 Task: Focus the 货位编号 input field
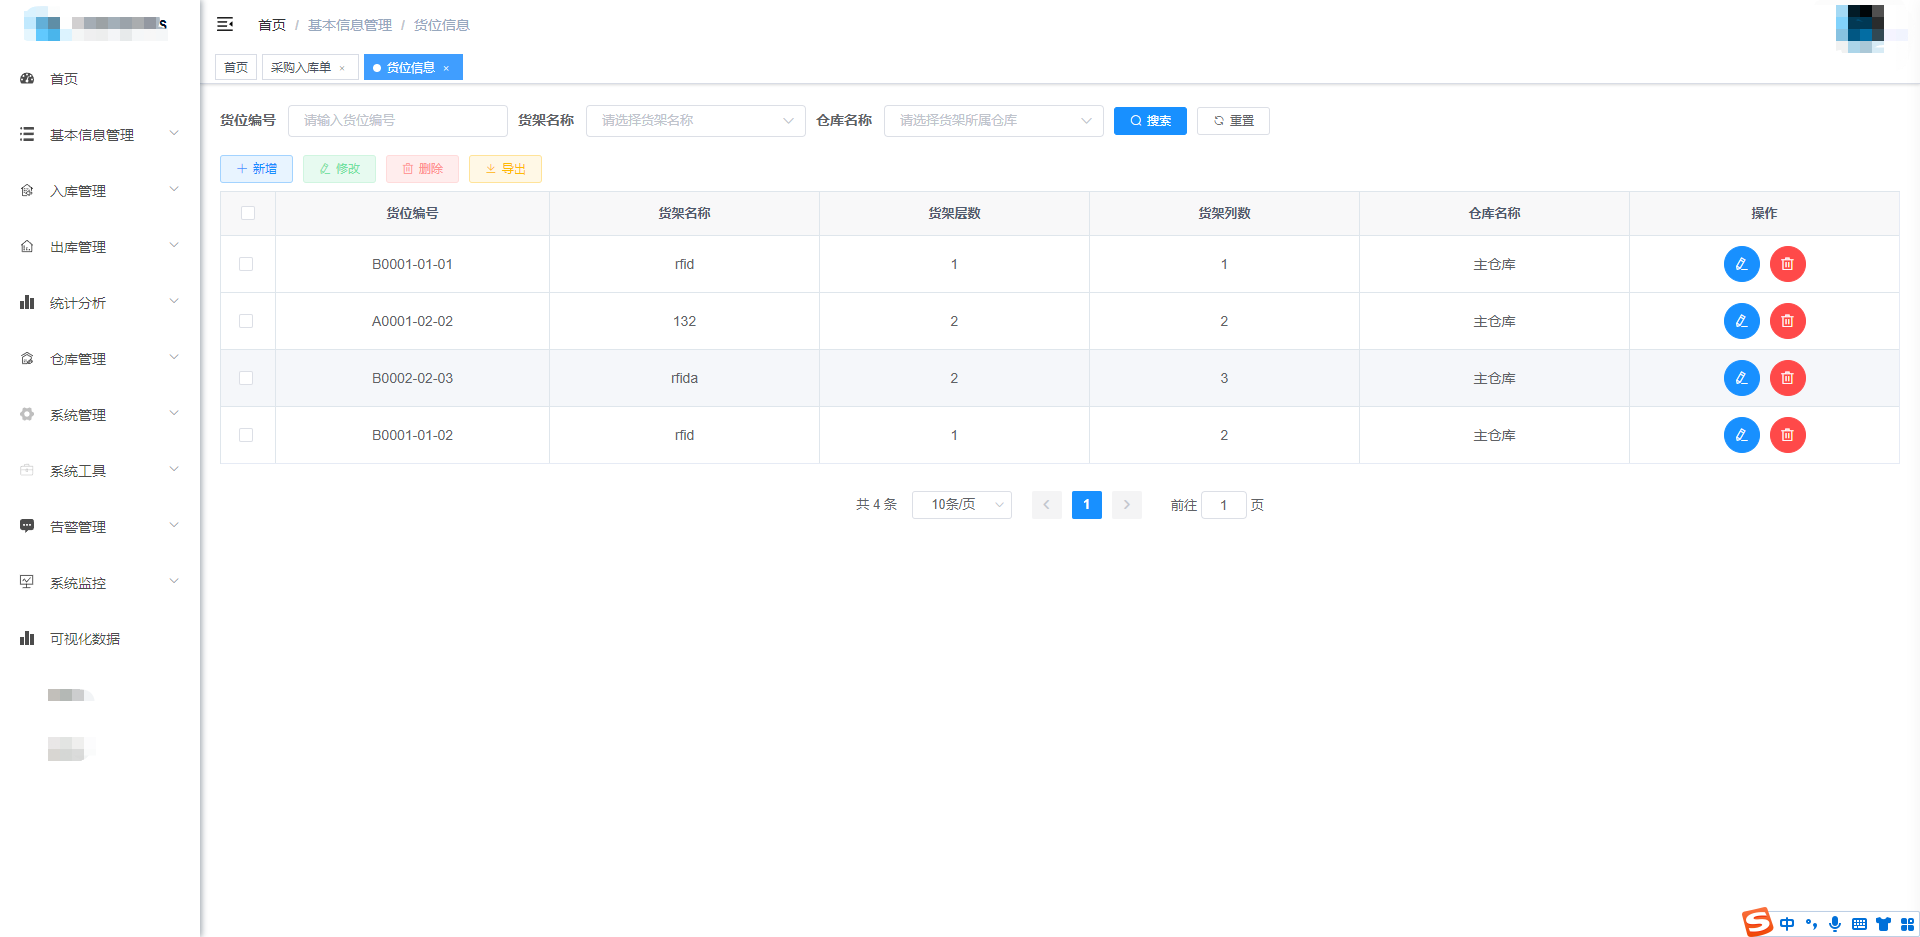click(397, 121)
